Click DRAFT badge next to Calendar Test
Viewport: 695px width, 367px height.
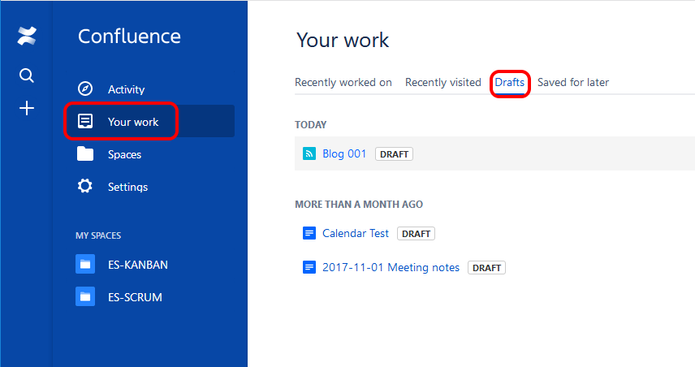[416, 234]
